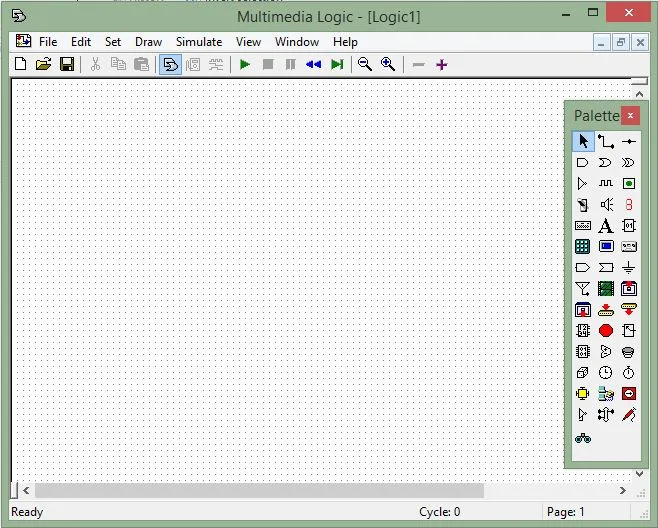The width and height of the screenshot is (658, 528).
Task: Select the wire node junction tool
Action: (x=629, y=141)
